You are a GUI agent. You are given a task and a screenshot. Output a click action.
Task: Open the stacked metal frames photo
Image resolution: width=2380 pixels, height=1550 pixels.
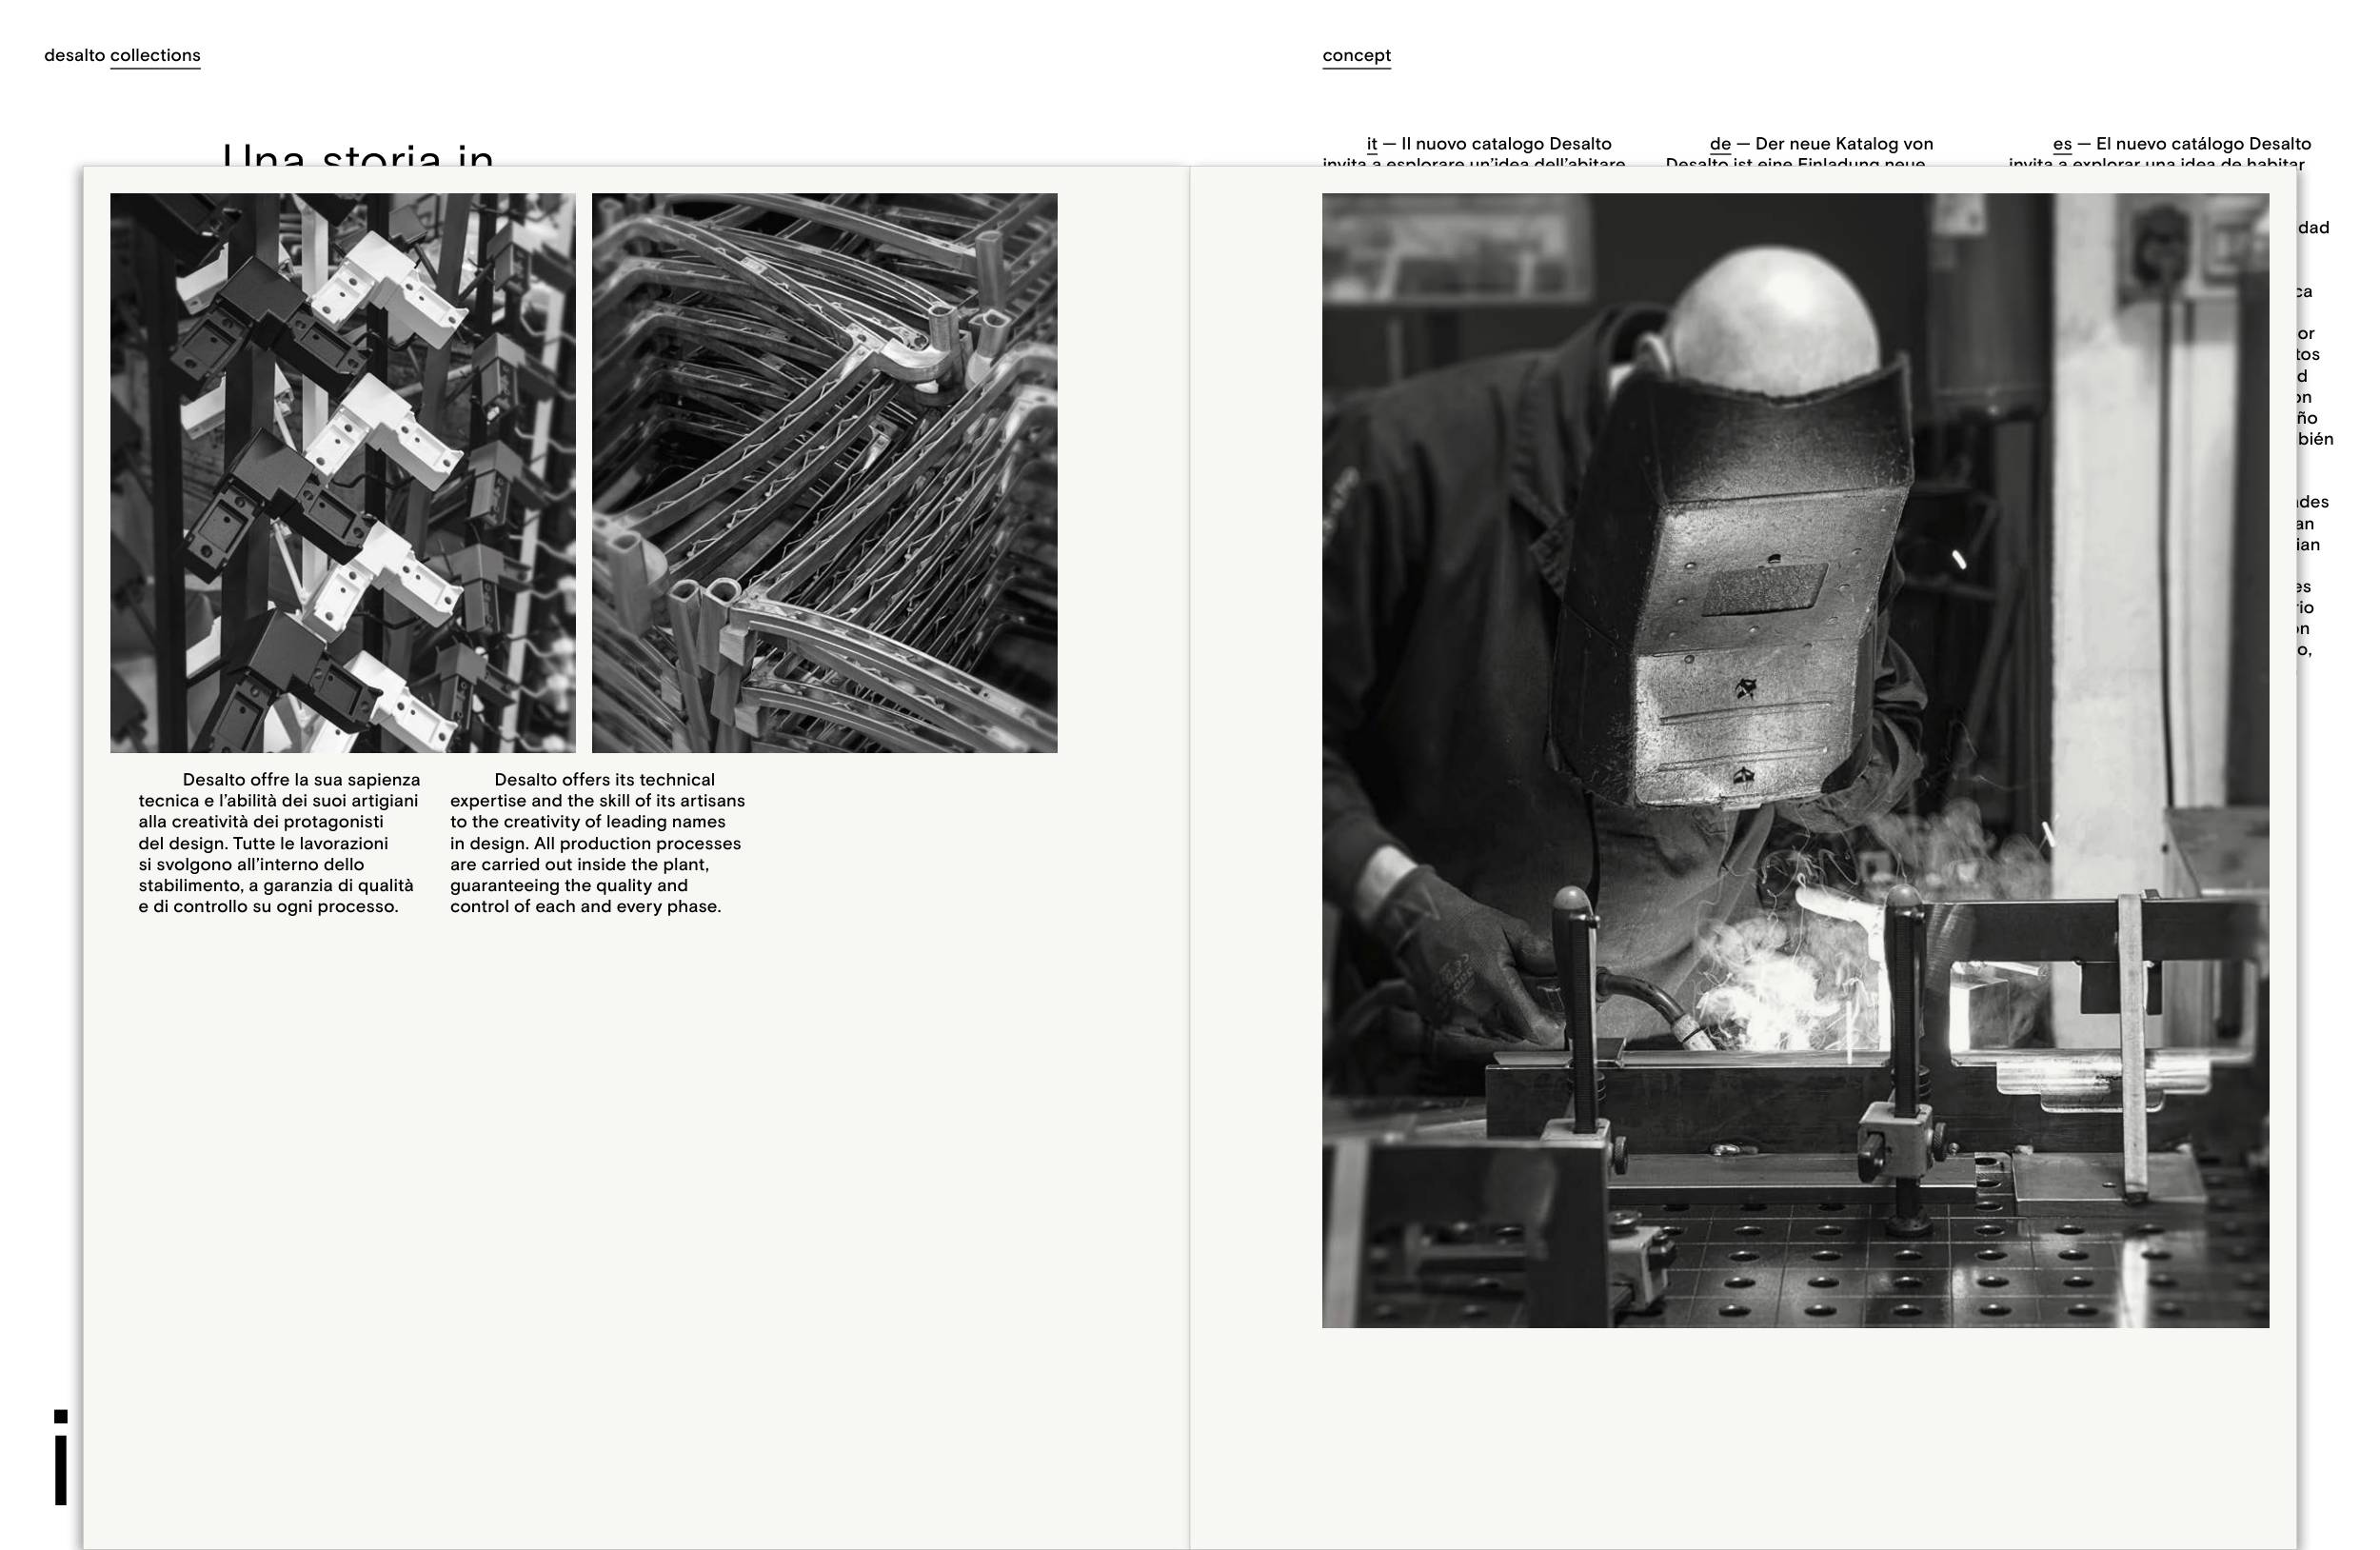click(x=824, y=472)
